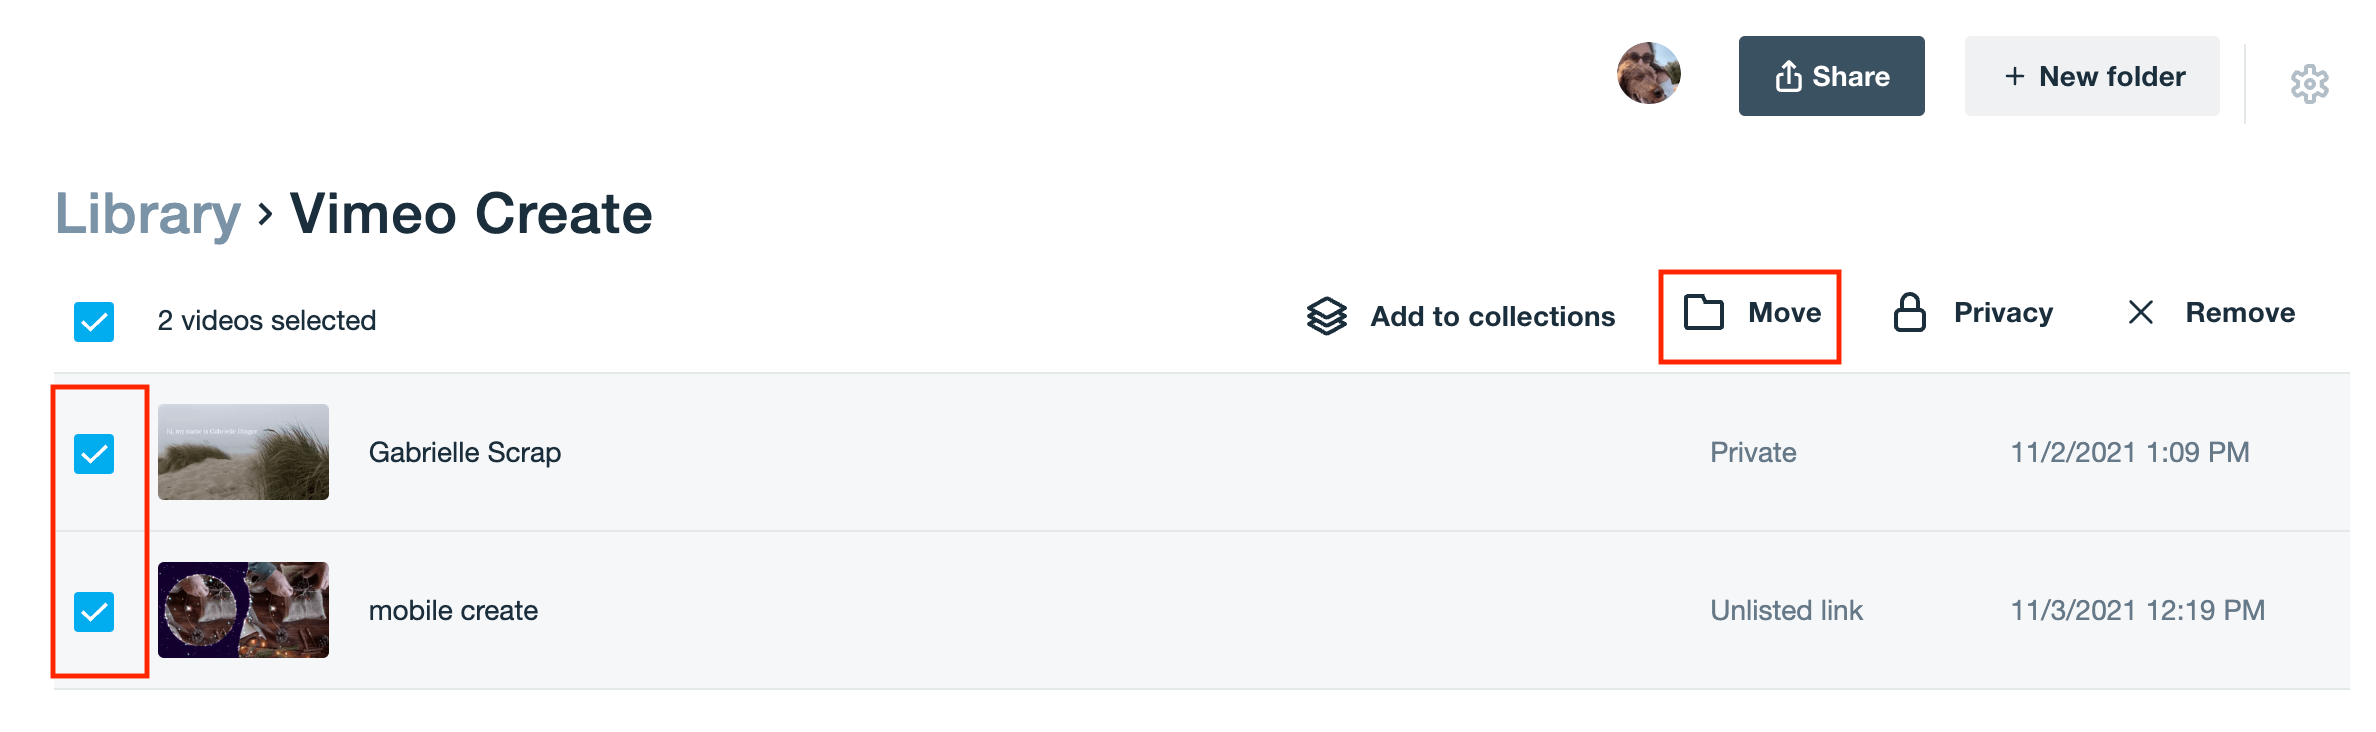Click the Share button

(x=1832, y=75)
